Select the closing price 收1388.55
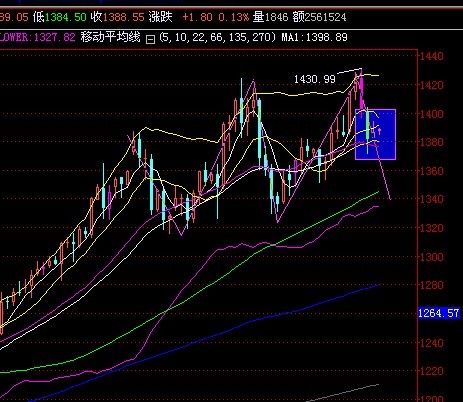The width and height of the screenshot is (463, 402). click(x=118, y=17)
